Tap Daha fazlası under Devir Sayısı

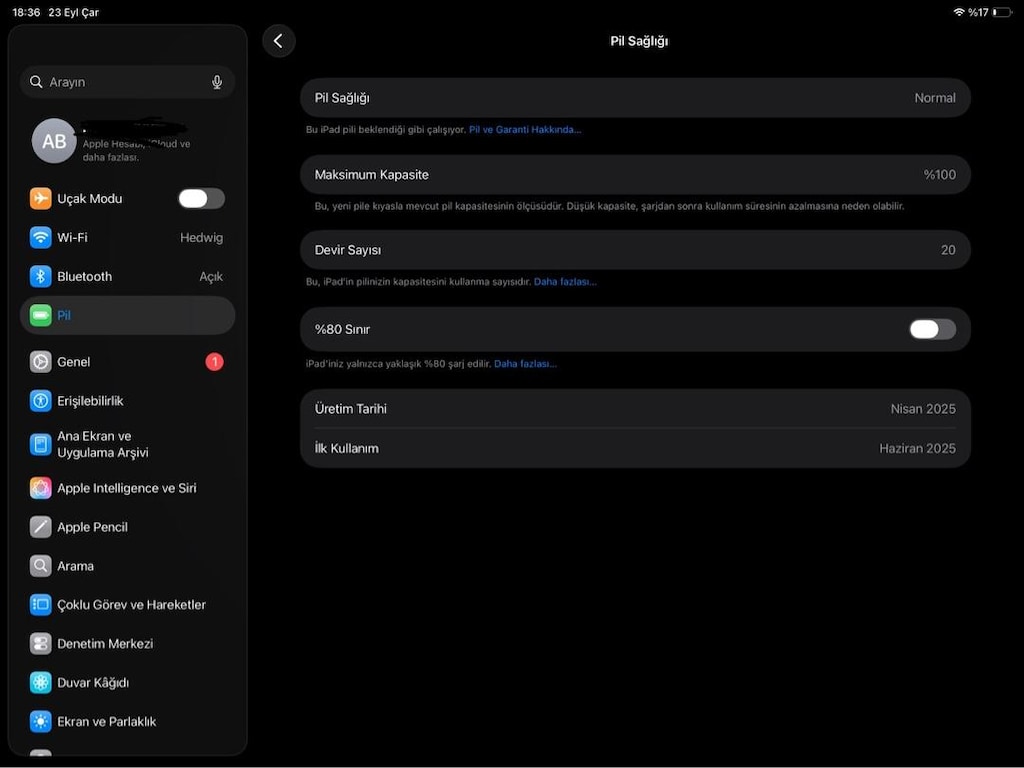point(565,282)
